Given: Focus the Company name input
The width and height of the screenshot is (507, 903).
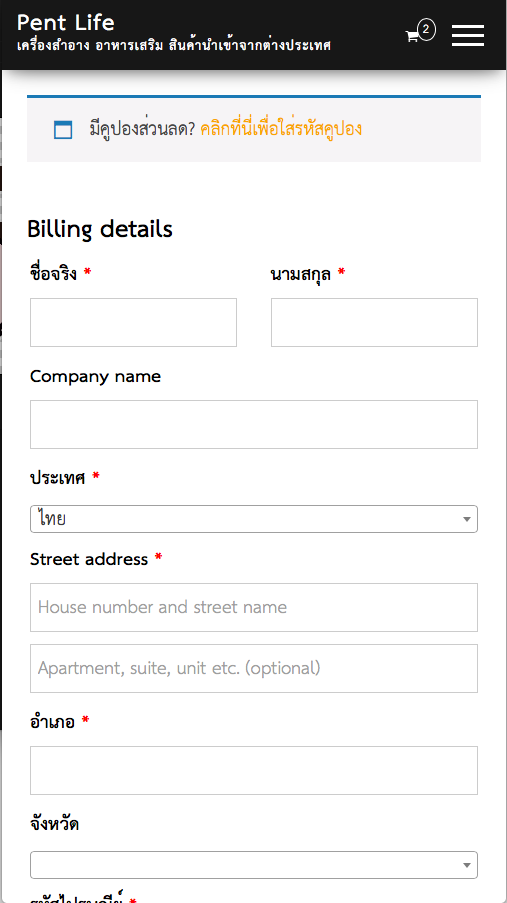Looking at the screenshot, I should click(254, 424).
